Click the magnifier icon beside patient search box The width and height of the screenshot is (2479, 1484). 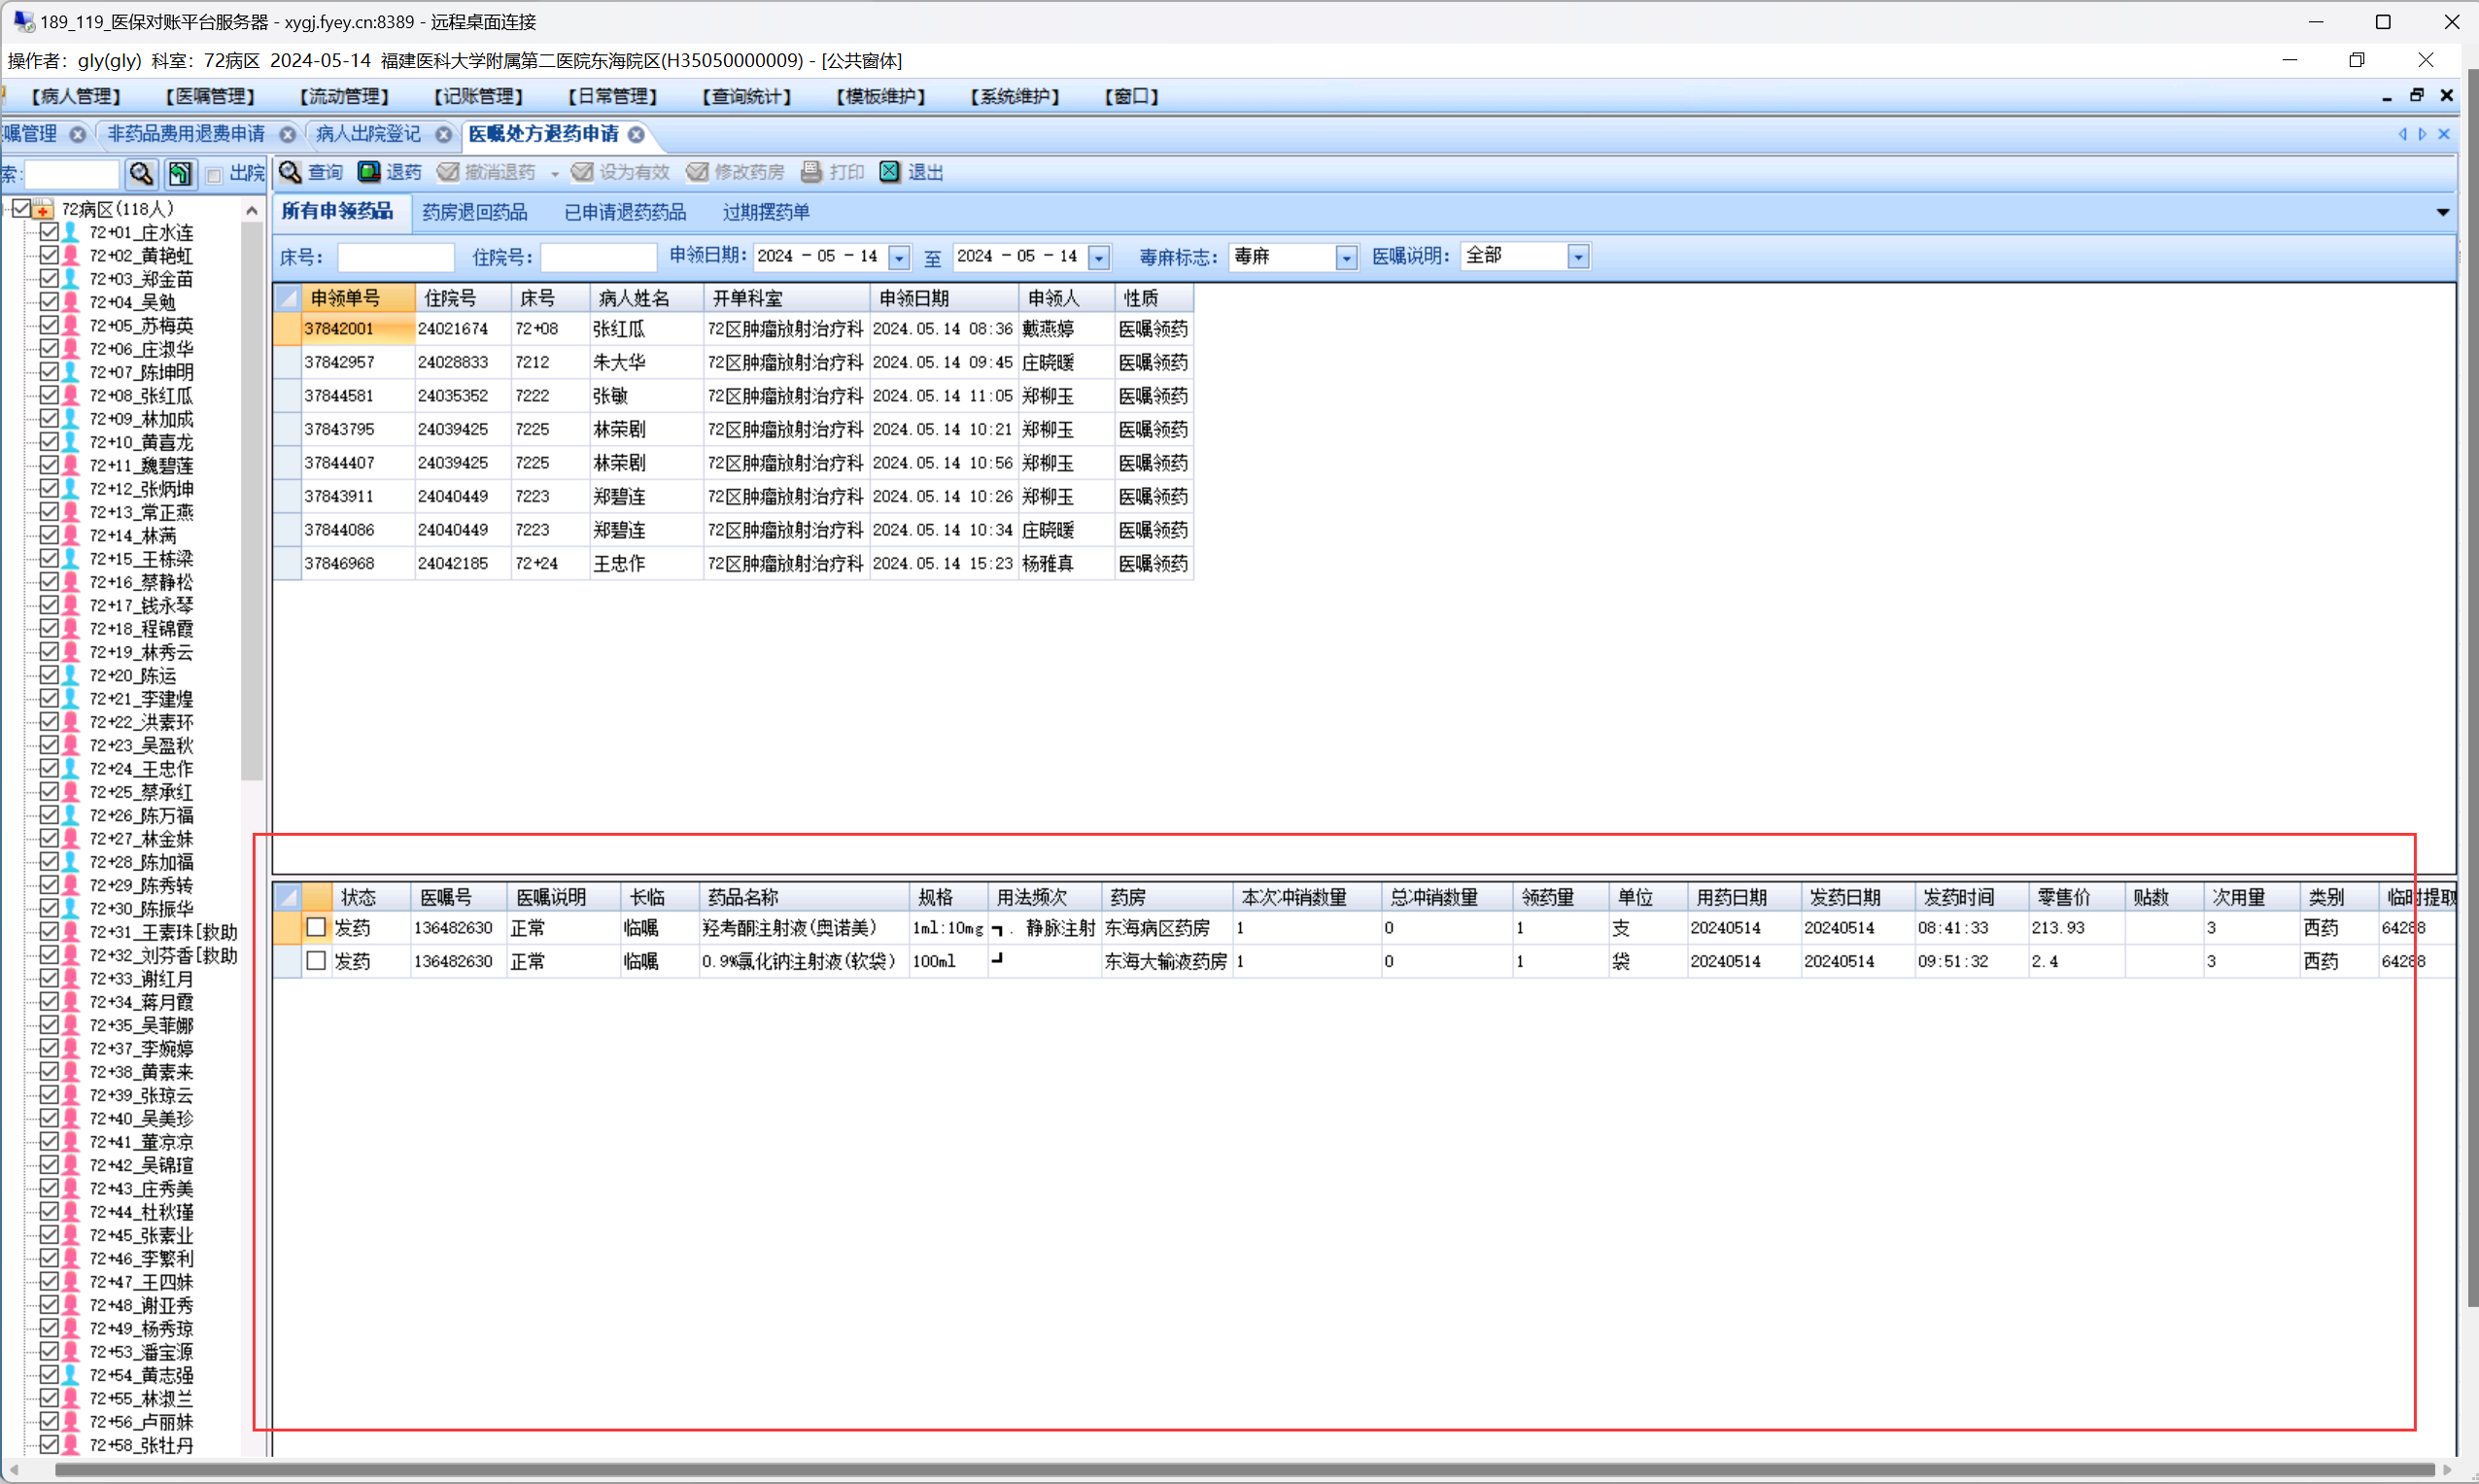coord(141,174)
